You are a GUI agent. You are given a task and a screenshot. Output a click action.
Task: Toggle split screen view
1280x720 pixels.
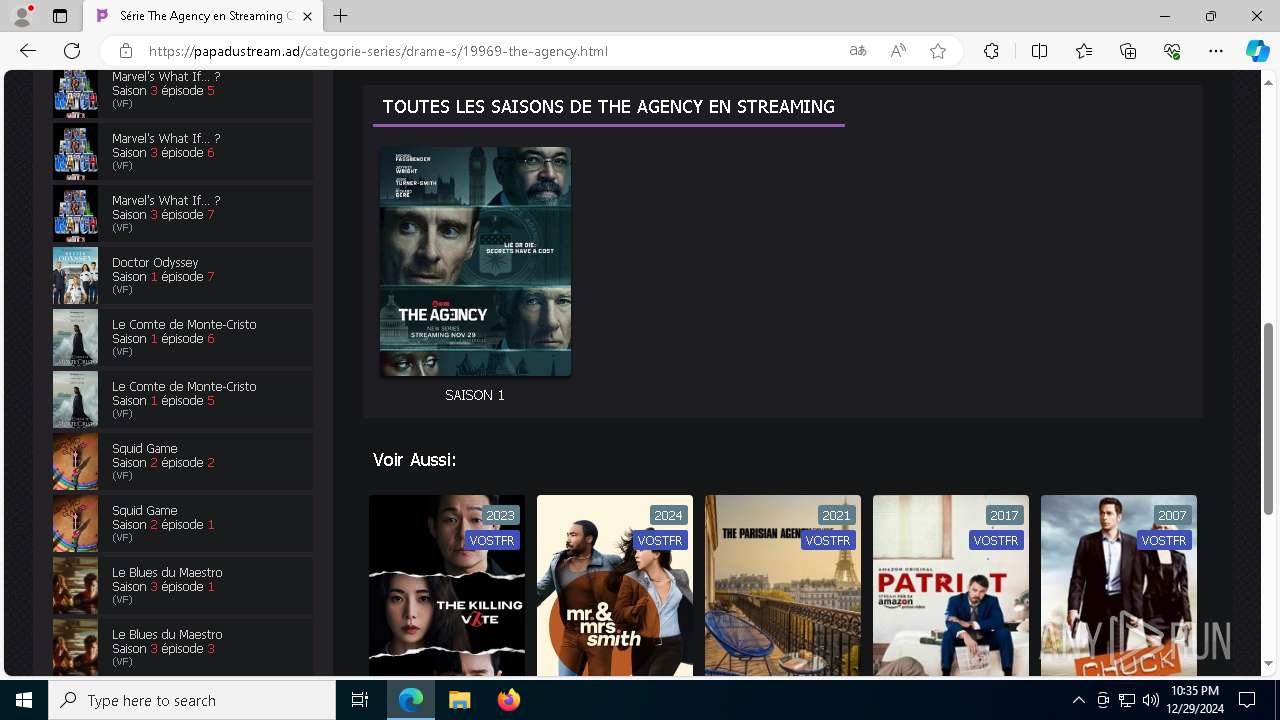click(x=1039, y=51)
